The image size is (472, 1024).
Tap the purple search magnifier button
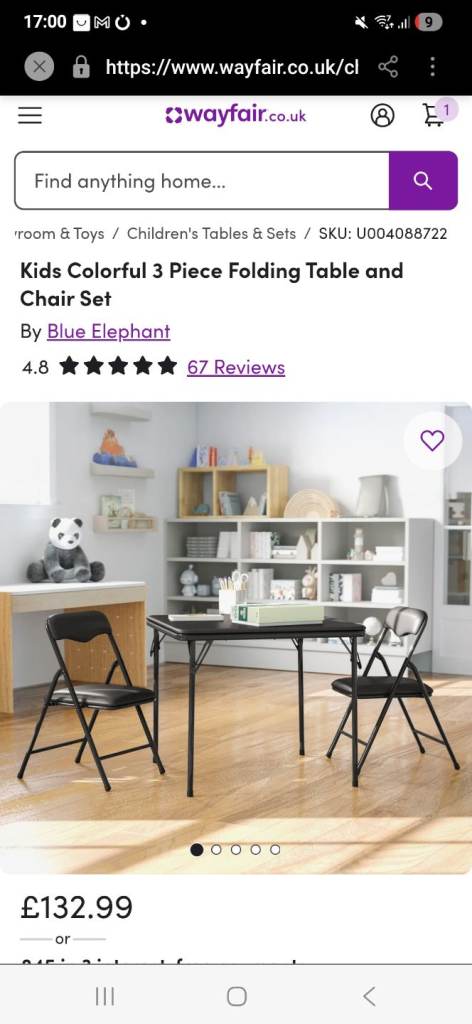click(423, 181)
